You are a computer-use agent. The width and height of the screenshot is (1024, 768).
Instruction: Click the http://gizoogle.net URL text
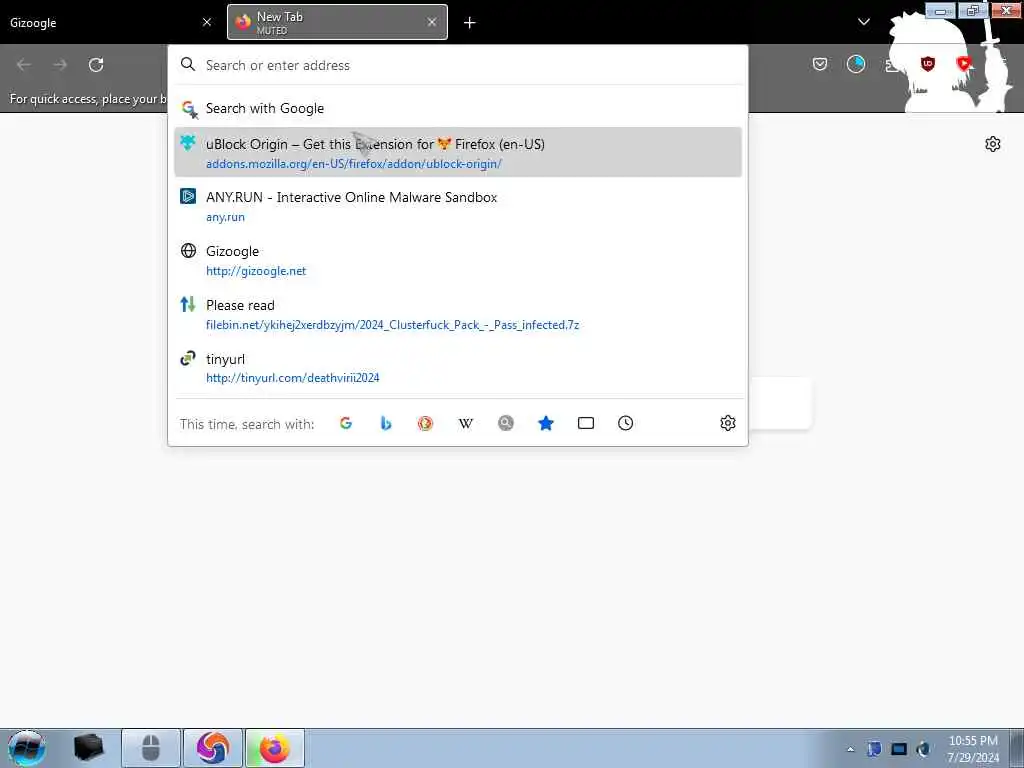tap(256, 271)
